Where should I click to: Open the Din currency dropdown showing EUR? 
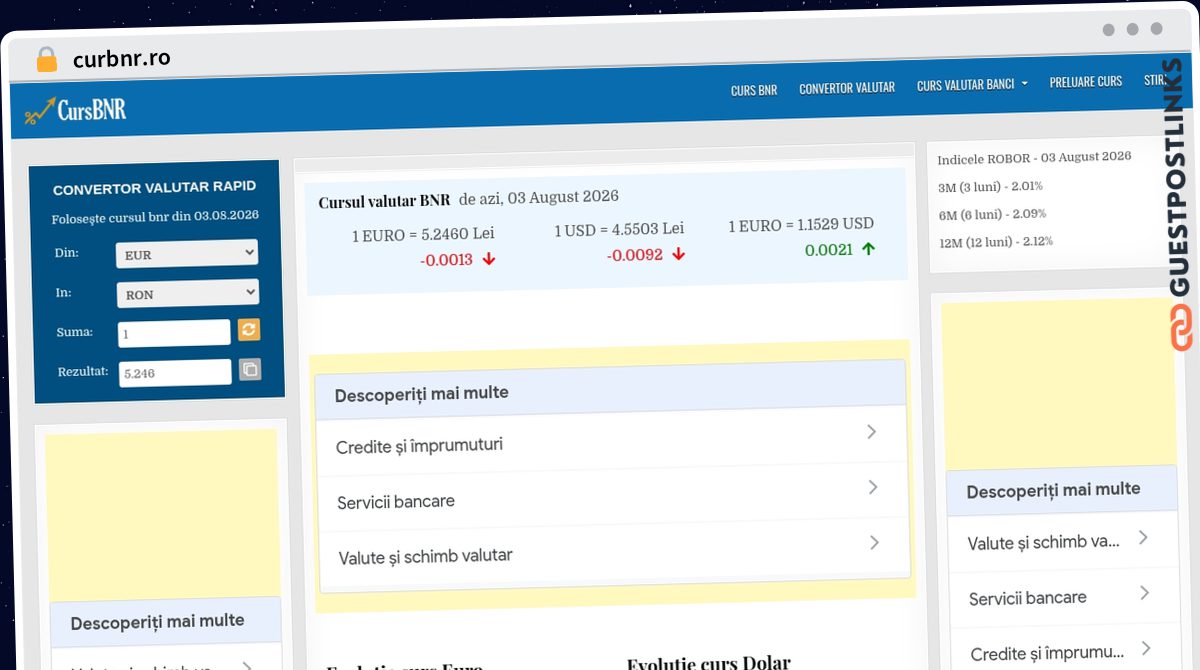(187, 254)
